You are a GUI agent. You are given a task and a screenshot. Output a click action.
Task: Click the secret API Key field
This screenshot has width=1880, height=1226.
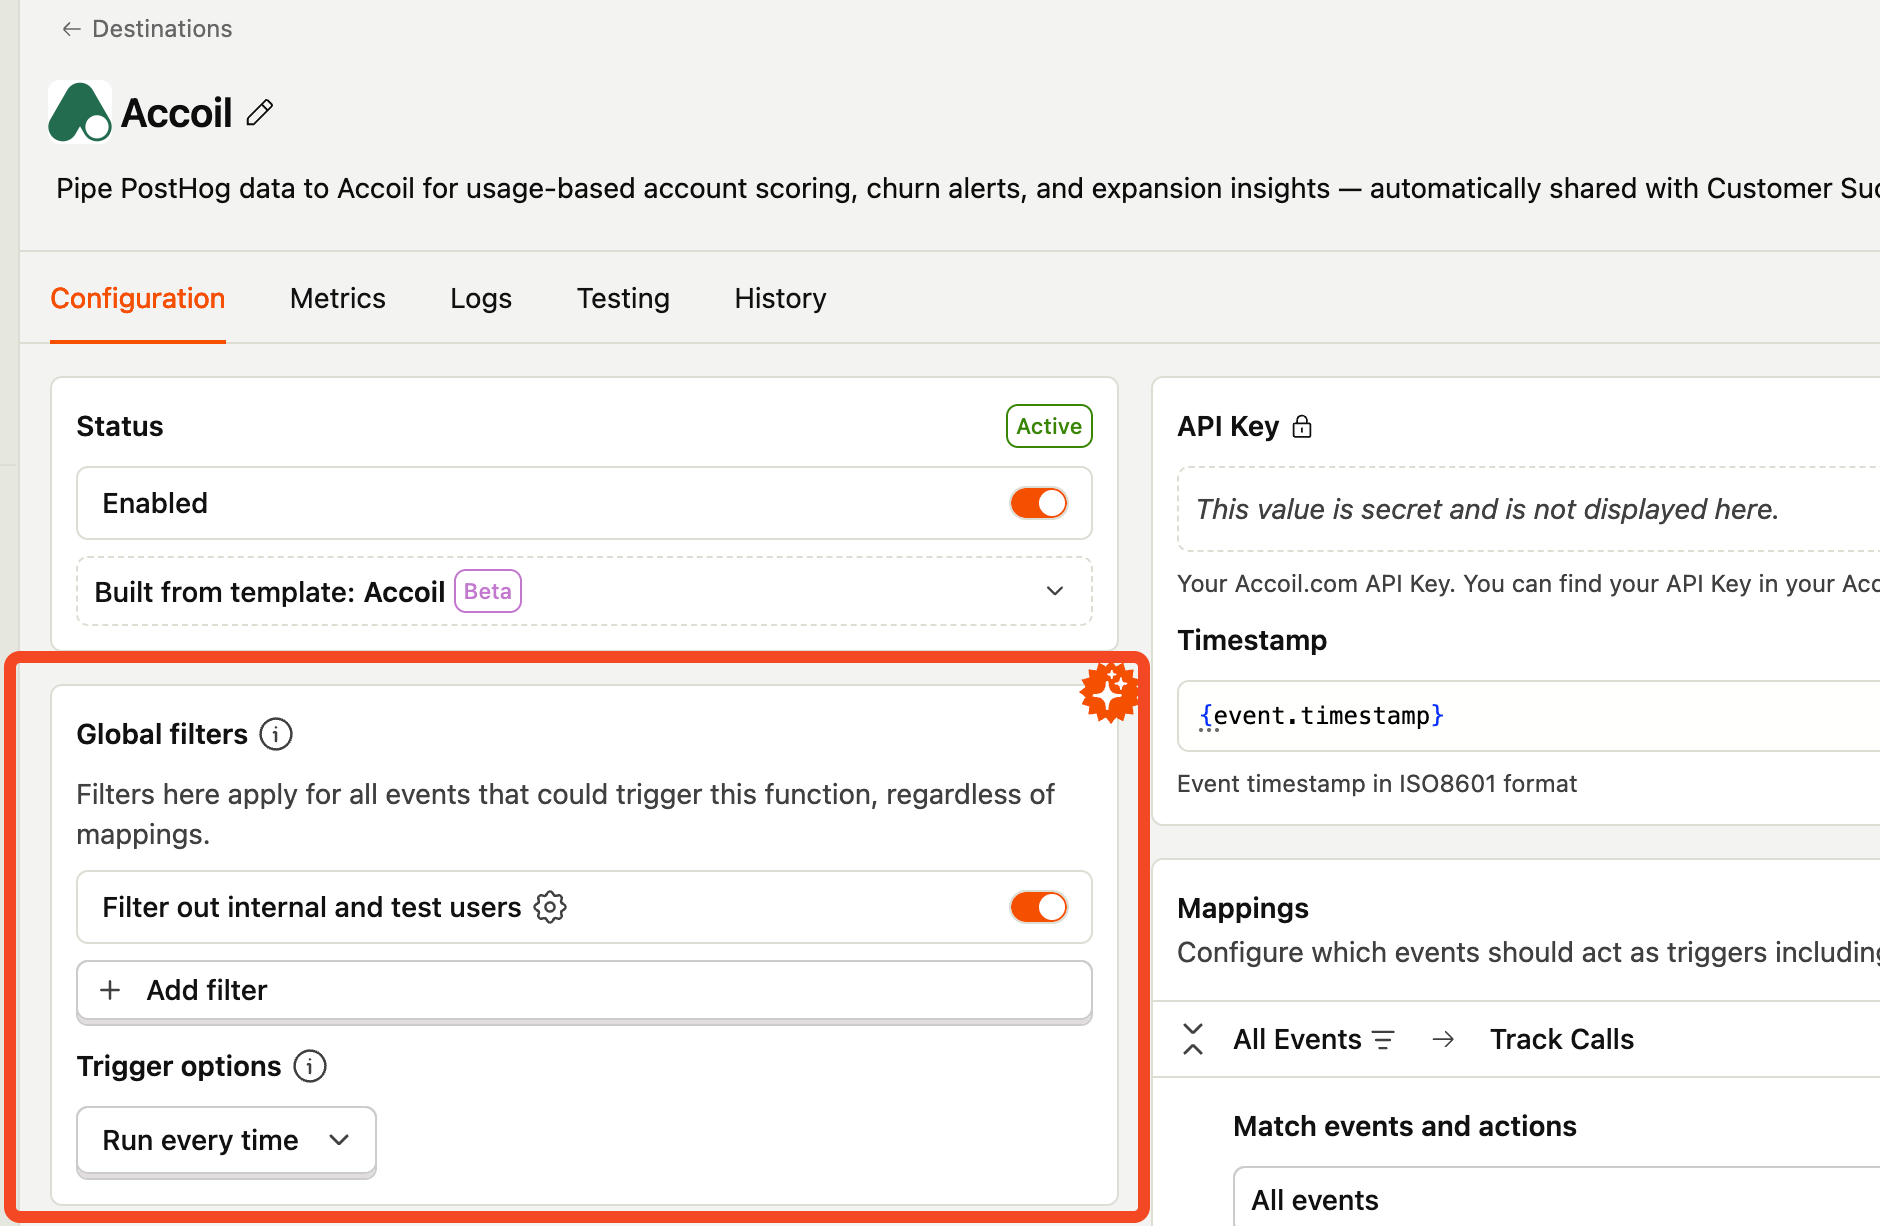tap(1528, 509)
